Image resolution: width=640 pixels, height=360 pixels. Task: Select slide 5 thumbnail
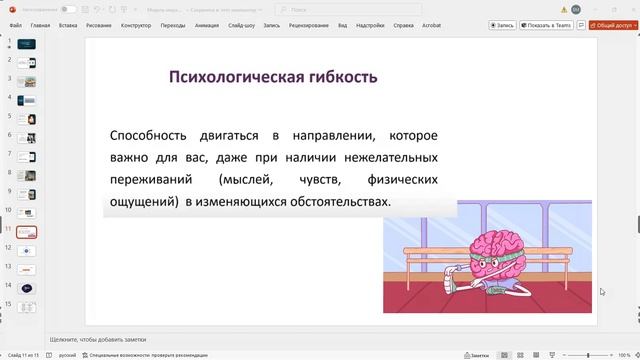pos(27,119)
